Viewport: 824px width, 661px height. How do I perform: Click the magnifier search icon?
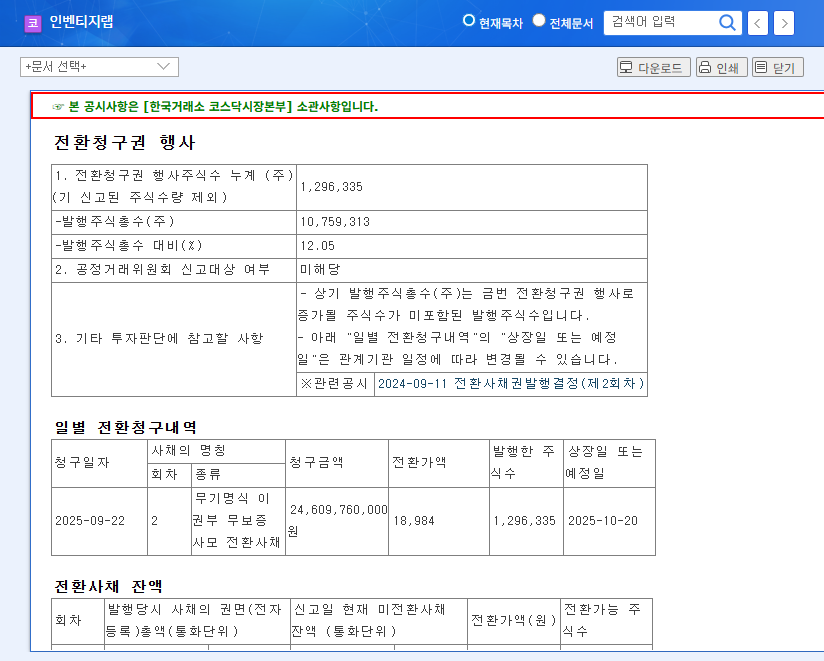click(727, 23)
